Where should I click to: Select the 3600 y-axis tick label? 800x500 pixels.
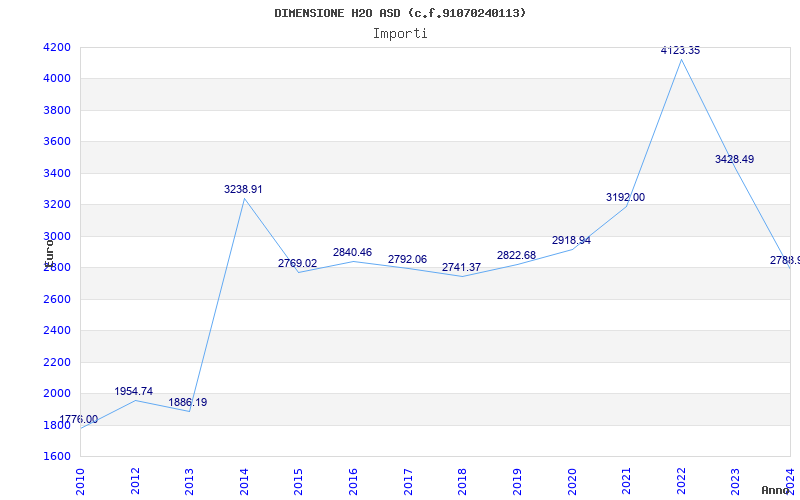tap(55, 141)
